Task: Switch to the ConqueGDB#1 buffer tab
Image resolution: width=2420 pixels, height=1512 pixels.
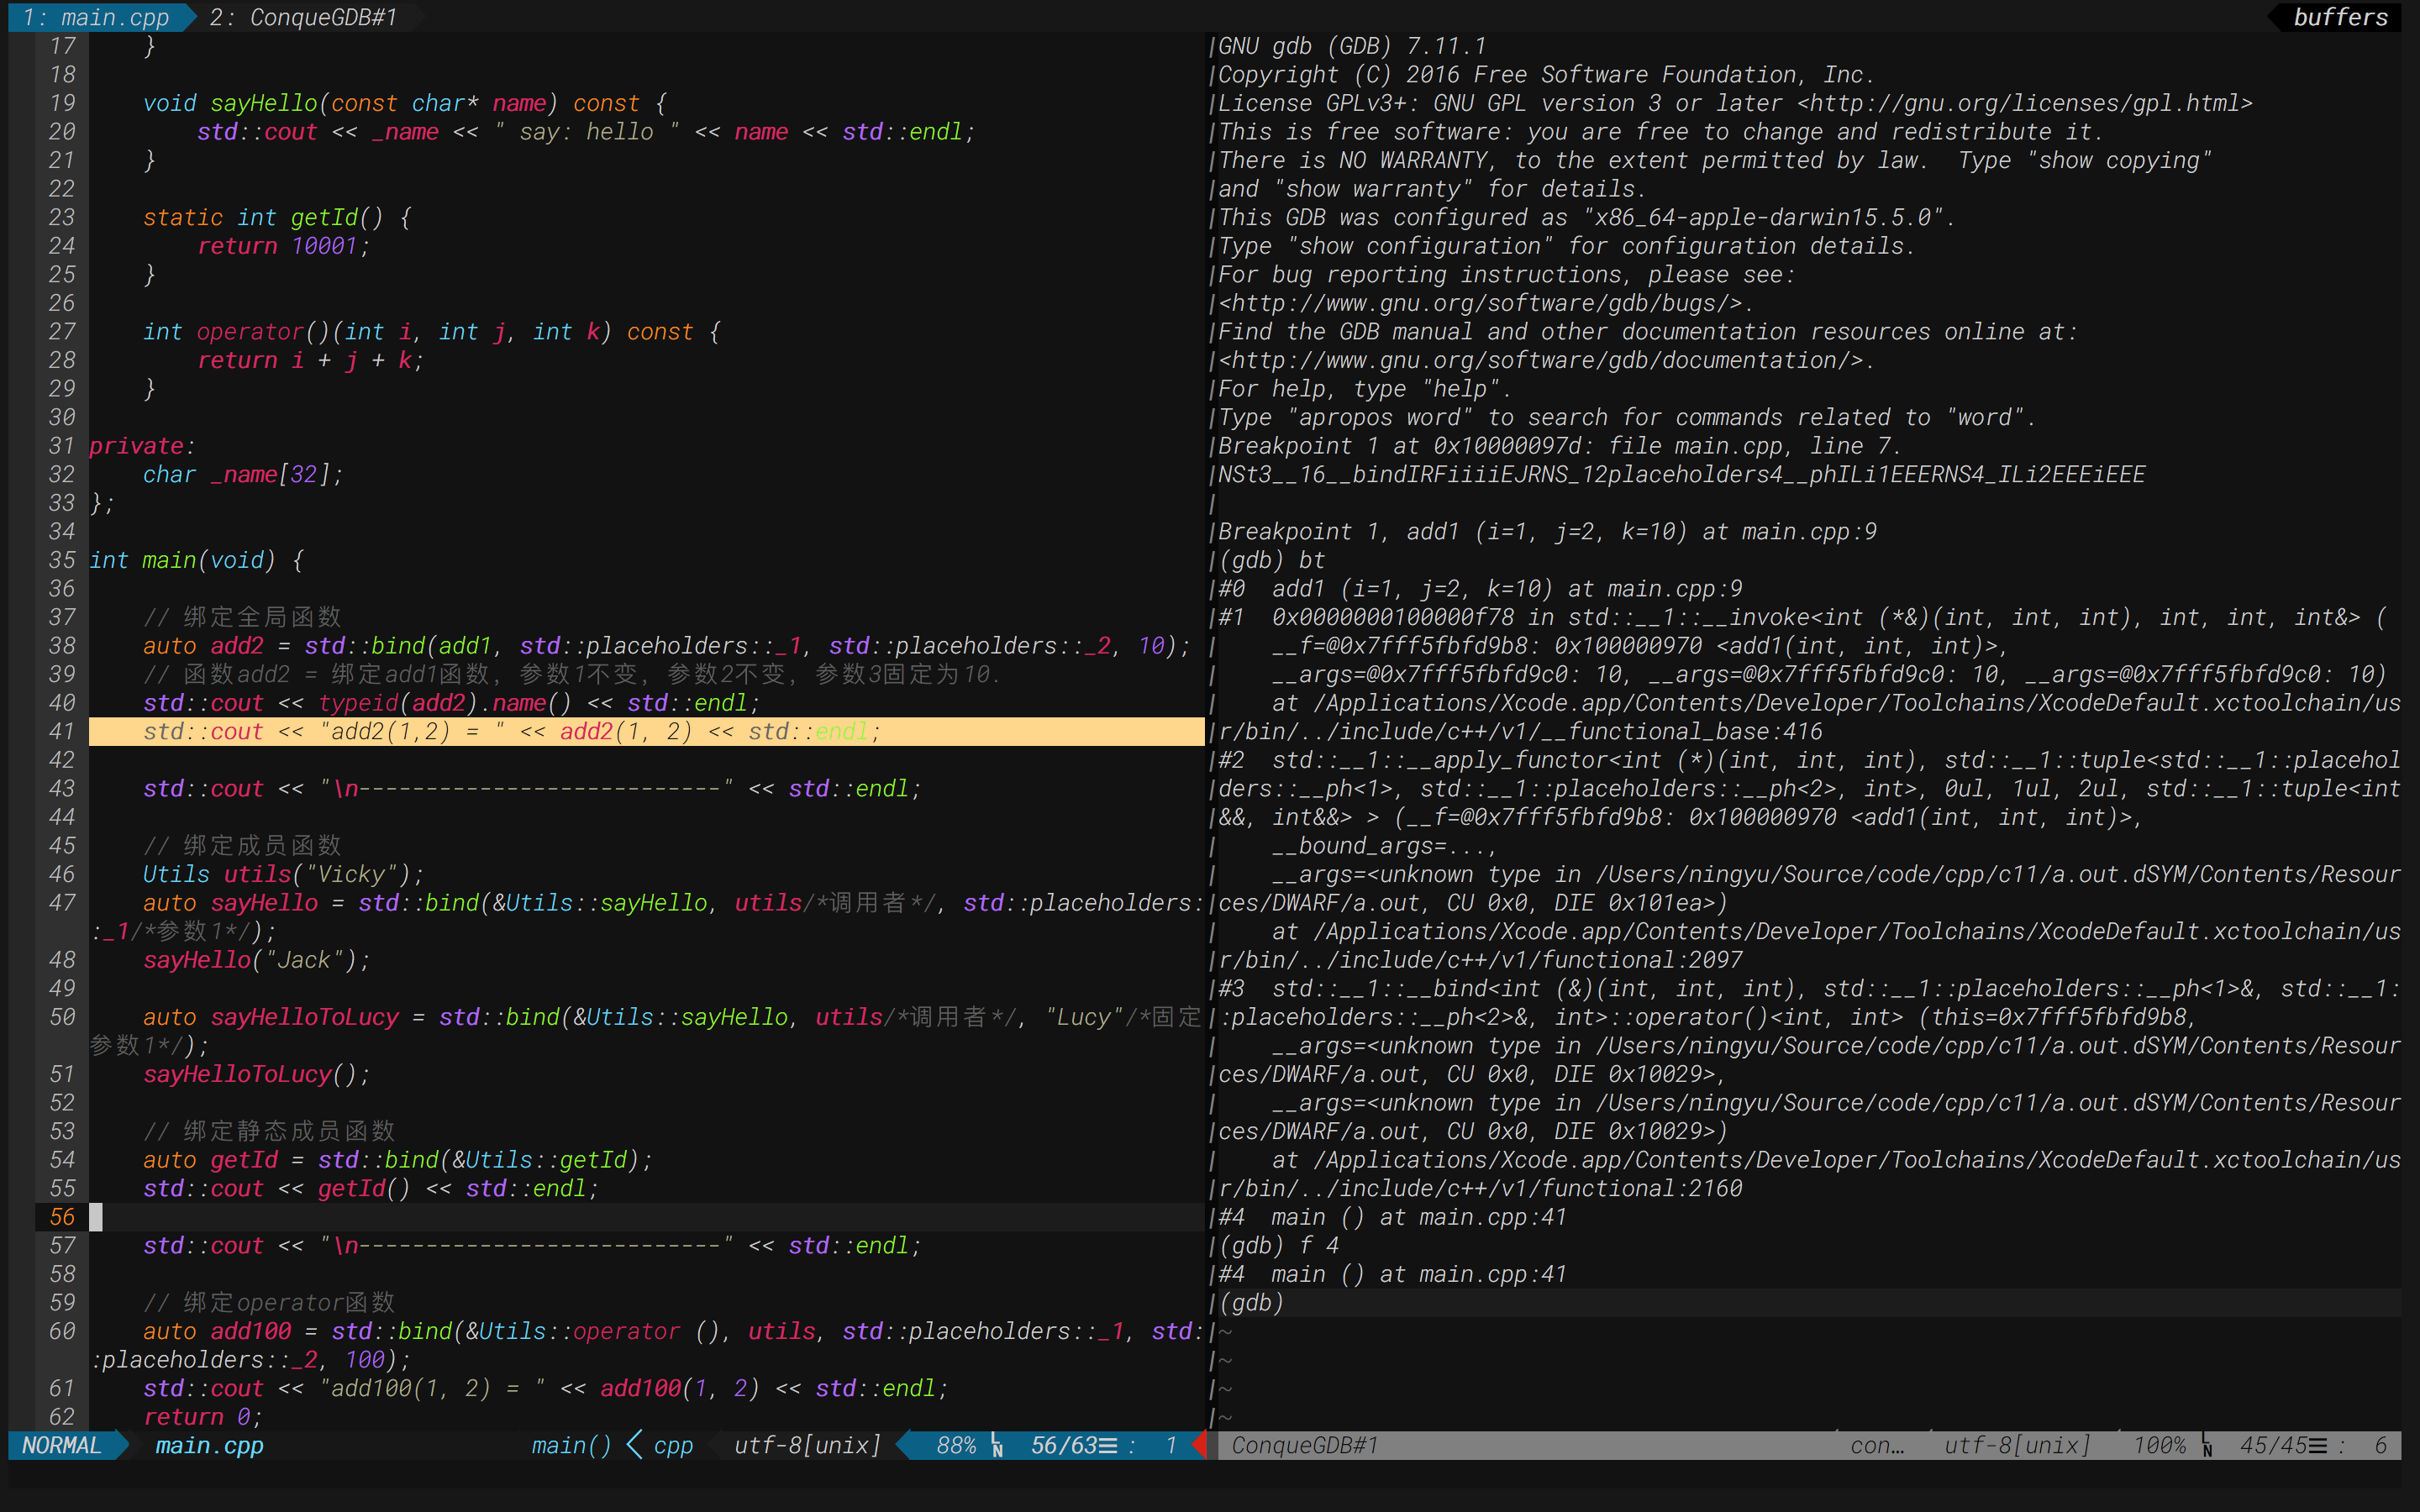Action: 304,17
